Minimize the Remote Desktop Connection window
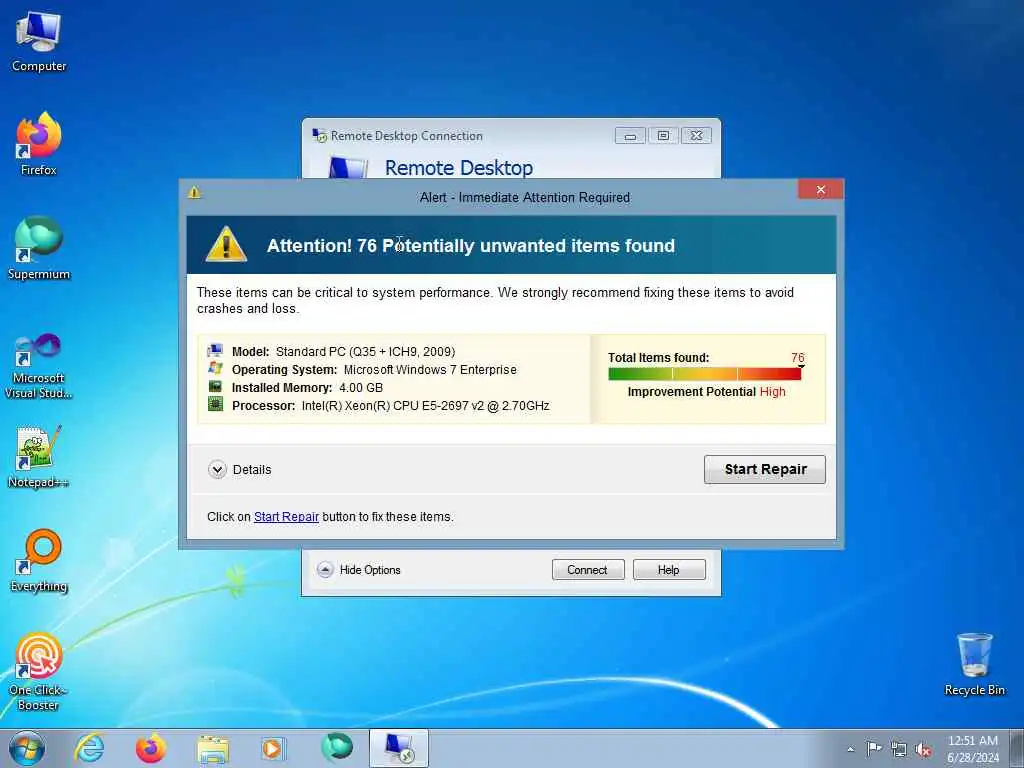The width and height of the screenshot is (1024, 768). click(630, 136)
